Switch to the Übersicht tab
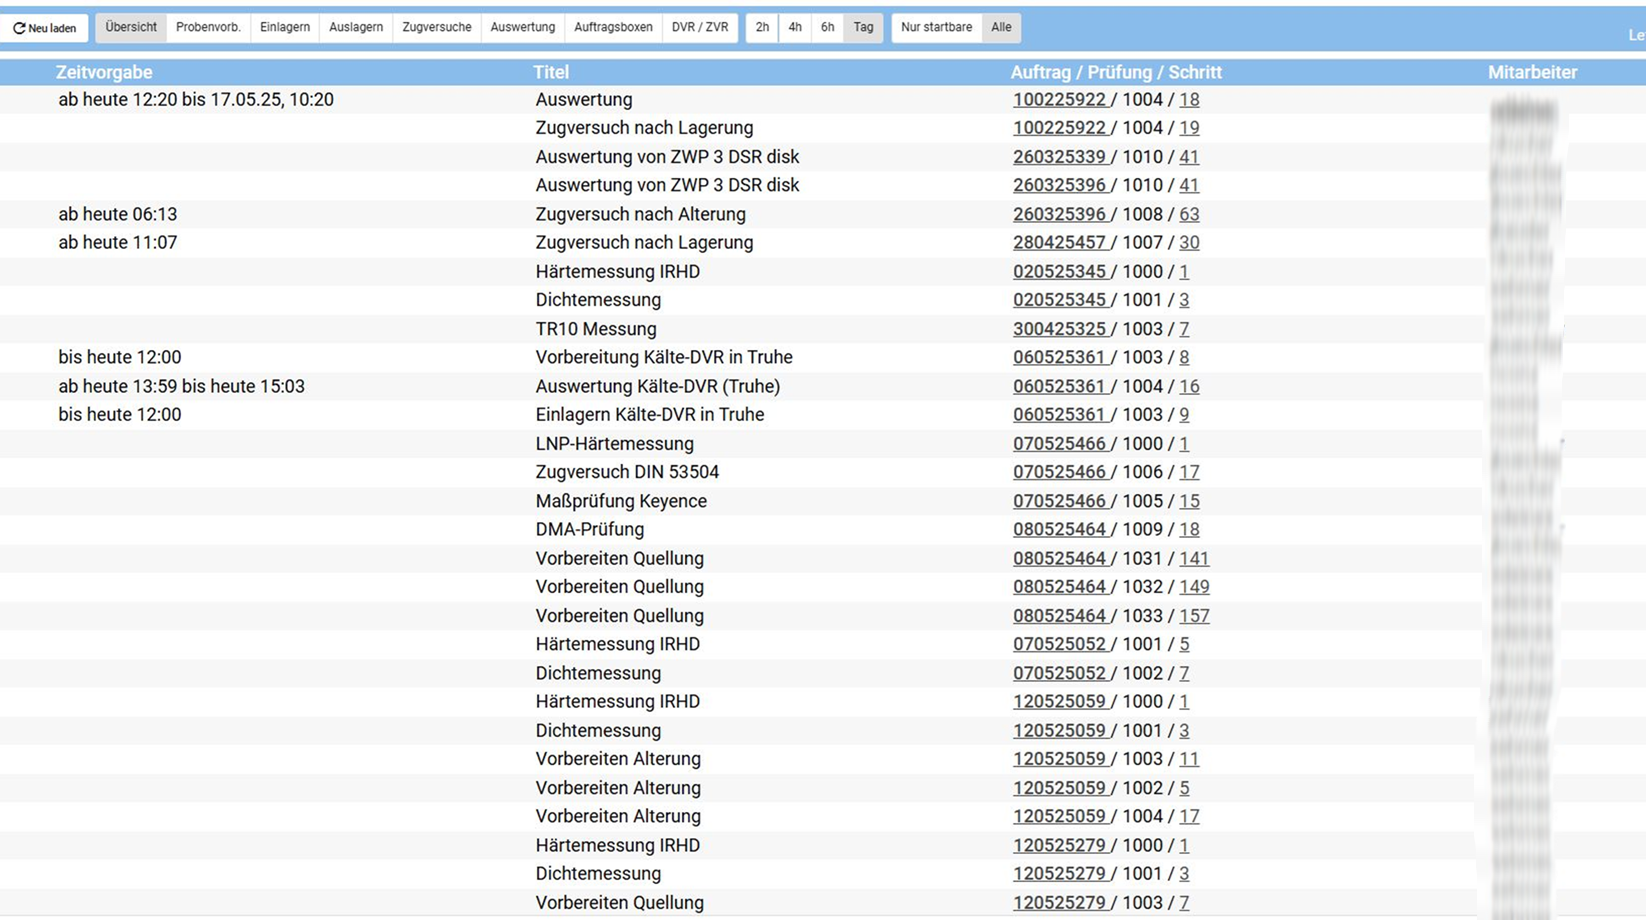1646x920 pixels. point(131,28)
